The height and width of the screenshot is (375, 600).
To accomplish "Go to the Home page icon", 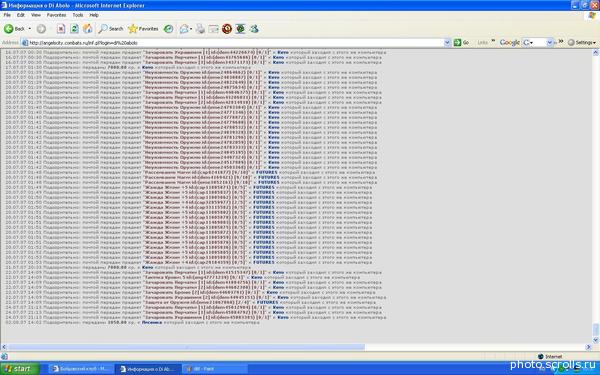I will 88,29.
